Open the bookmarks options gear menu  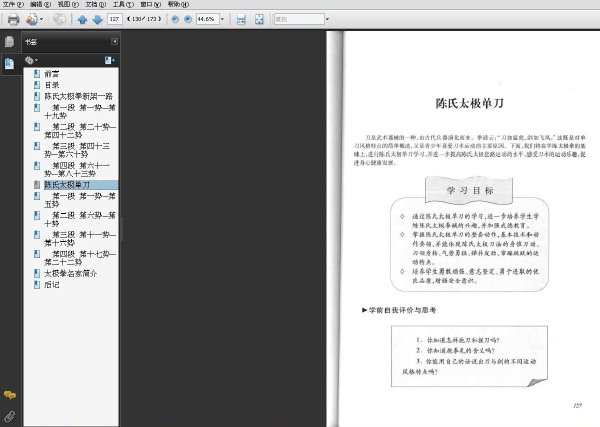coord(31,60)
